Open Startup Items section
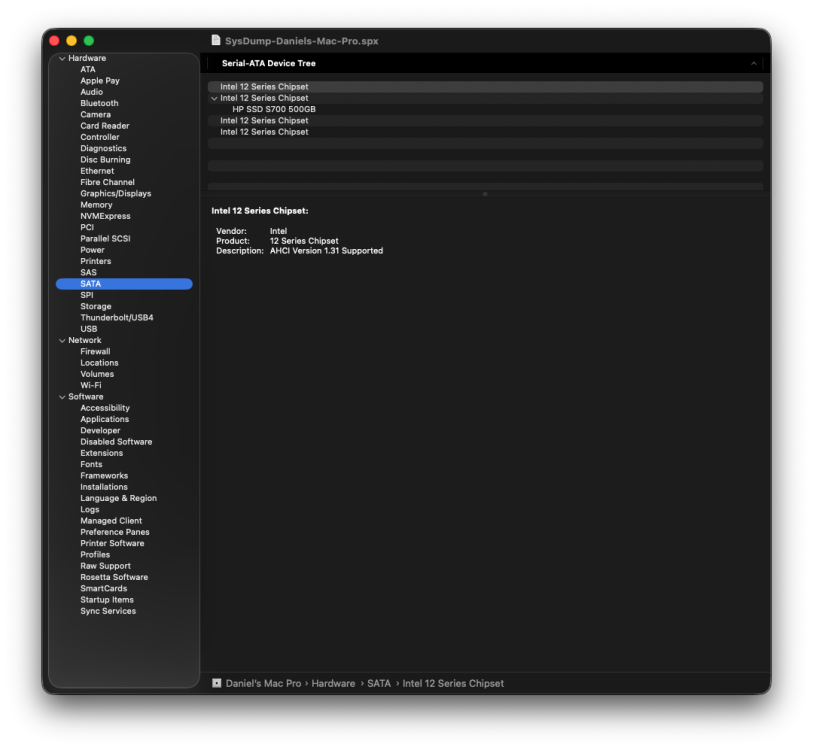 [107, 600]
